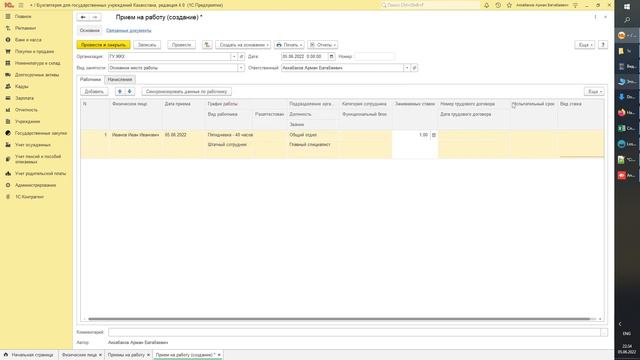The image size is (640, 360).
Task: Open the Ответственный item with the link icon
Action: [414, 68]
